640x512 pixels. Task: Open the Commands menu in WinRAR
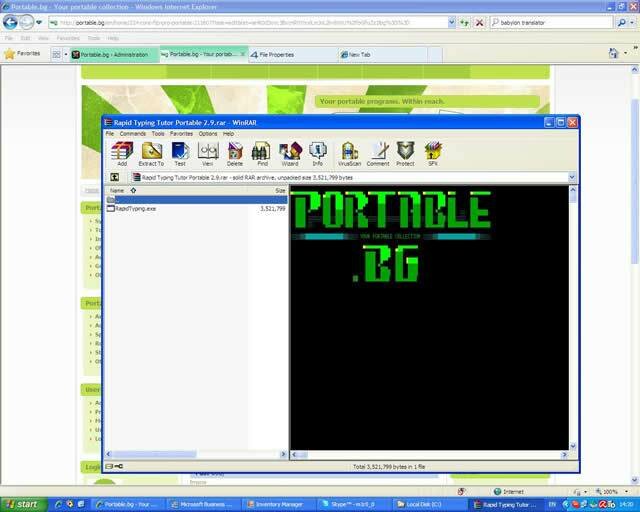tap(133, 134)
